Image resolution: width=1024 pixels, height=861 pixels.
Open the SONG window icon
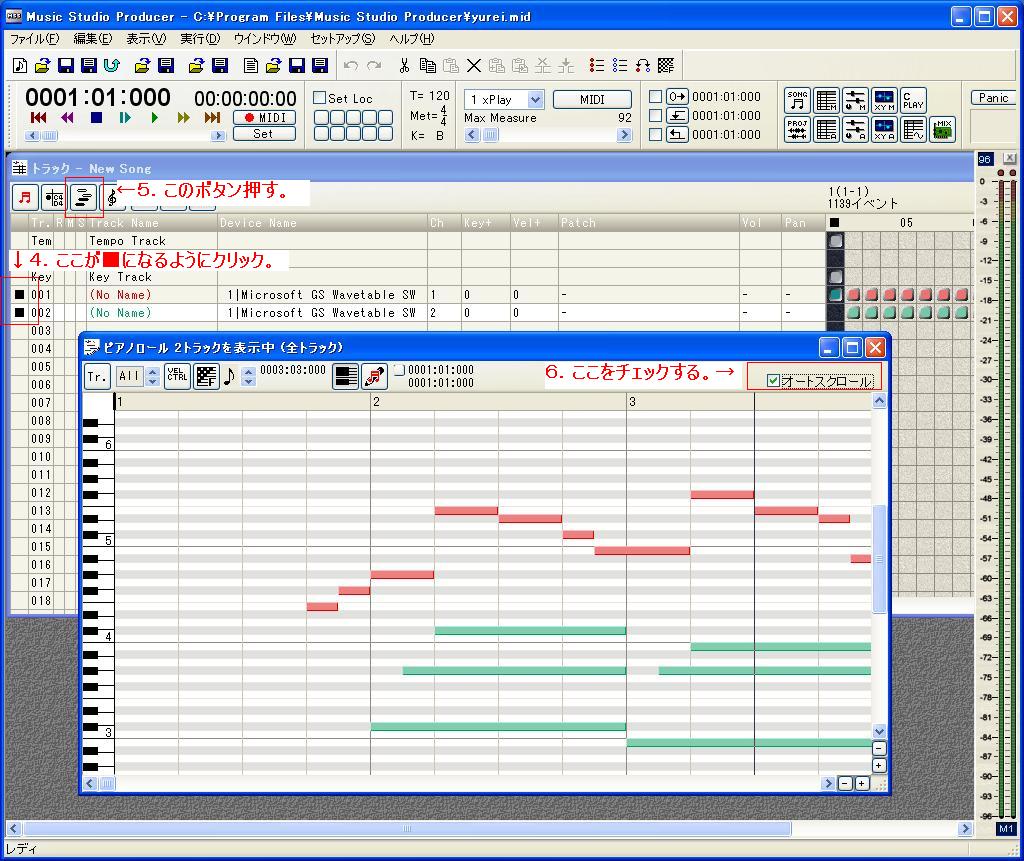coord(797,100)
